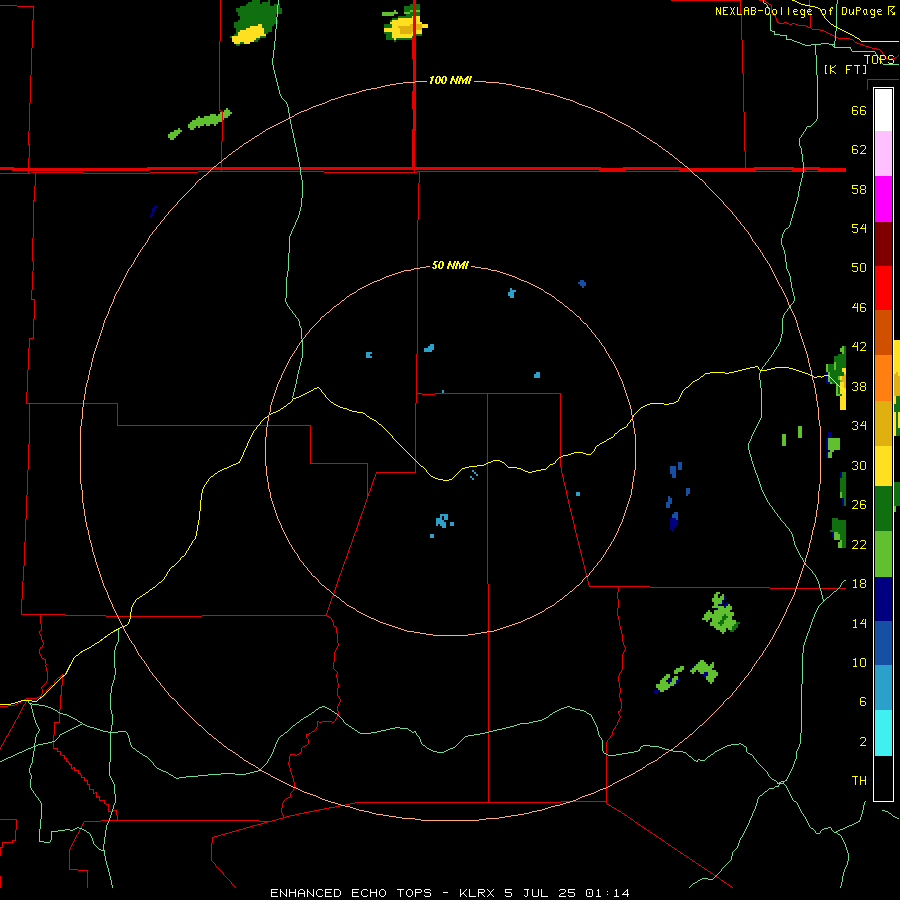900x900 pixels.
Task: Click the legend value '38'
Action: pyautogui.click(x=859, y=386)
